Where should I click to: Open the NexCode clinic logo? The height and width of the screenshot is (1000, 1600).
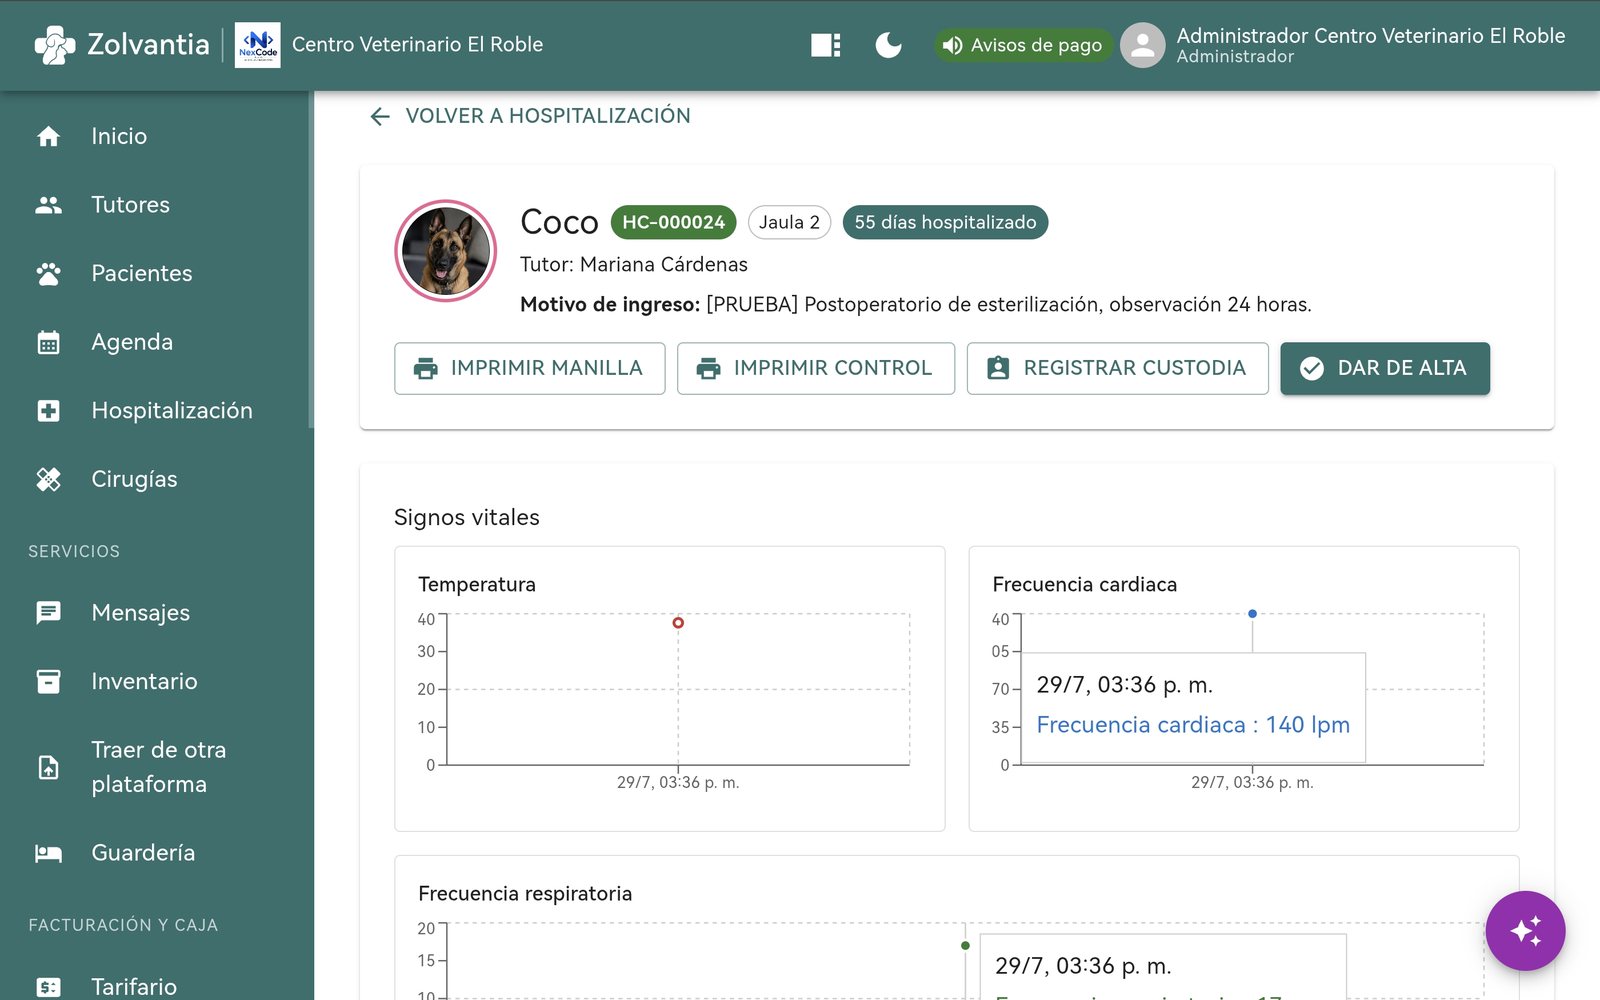tap(257, 45)
